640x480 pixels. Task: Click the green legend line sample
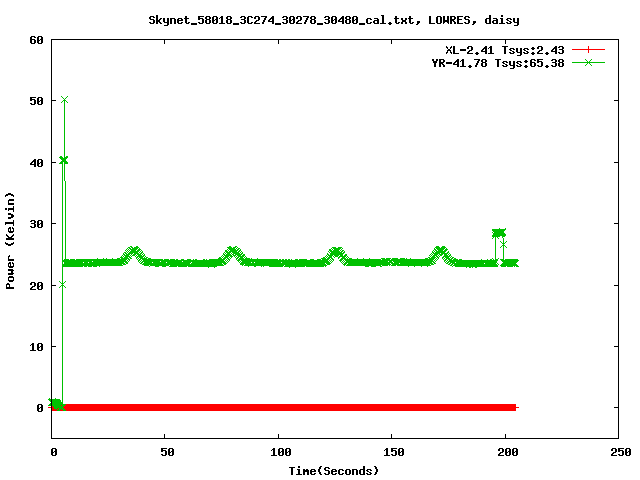pos(588,62)
